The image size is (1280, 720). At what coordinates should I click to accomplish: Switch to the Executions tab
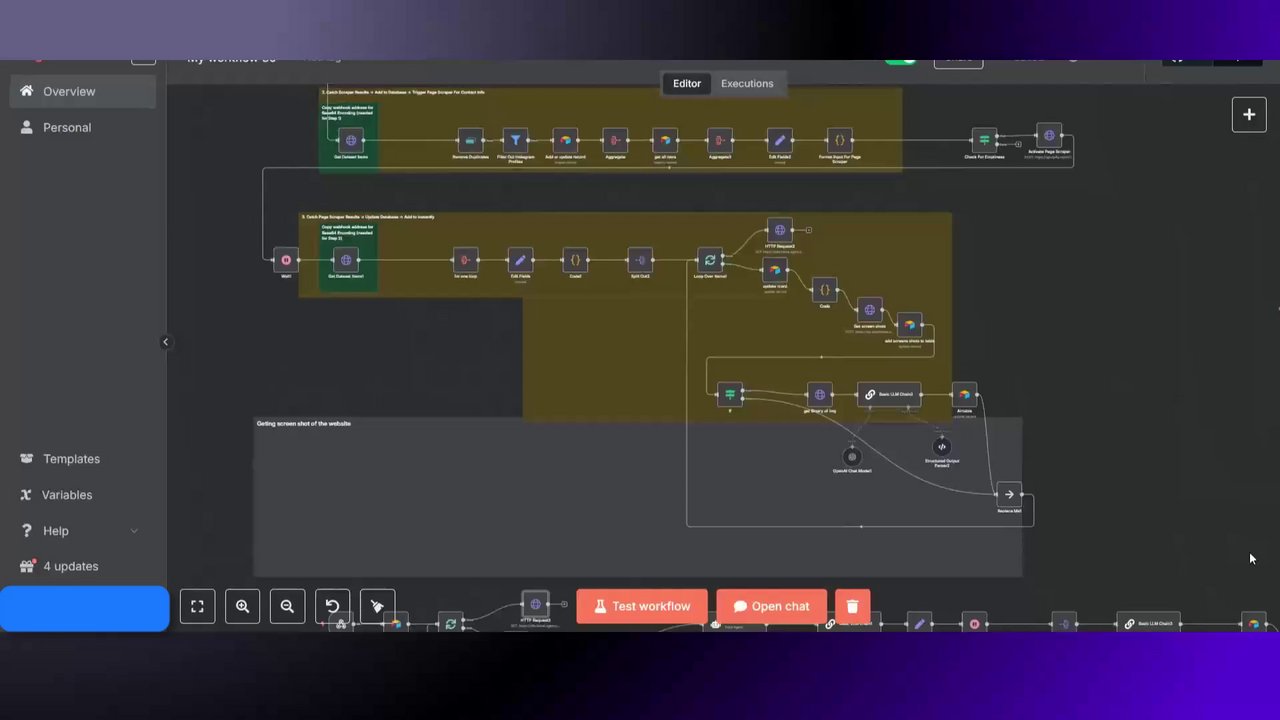[747, 84]
